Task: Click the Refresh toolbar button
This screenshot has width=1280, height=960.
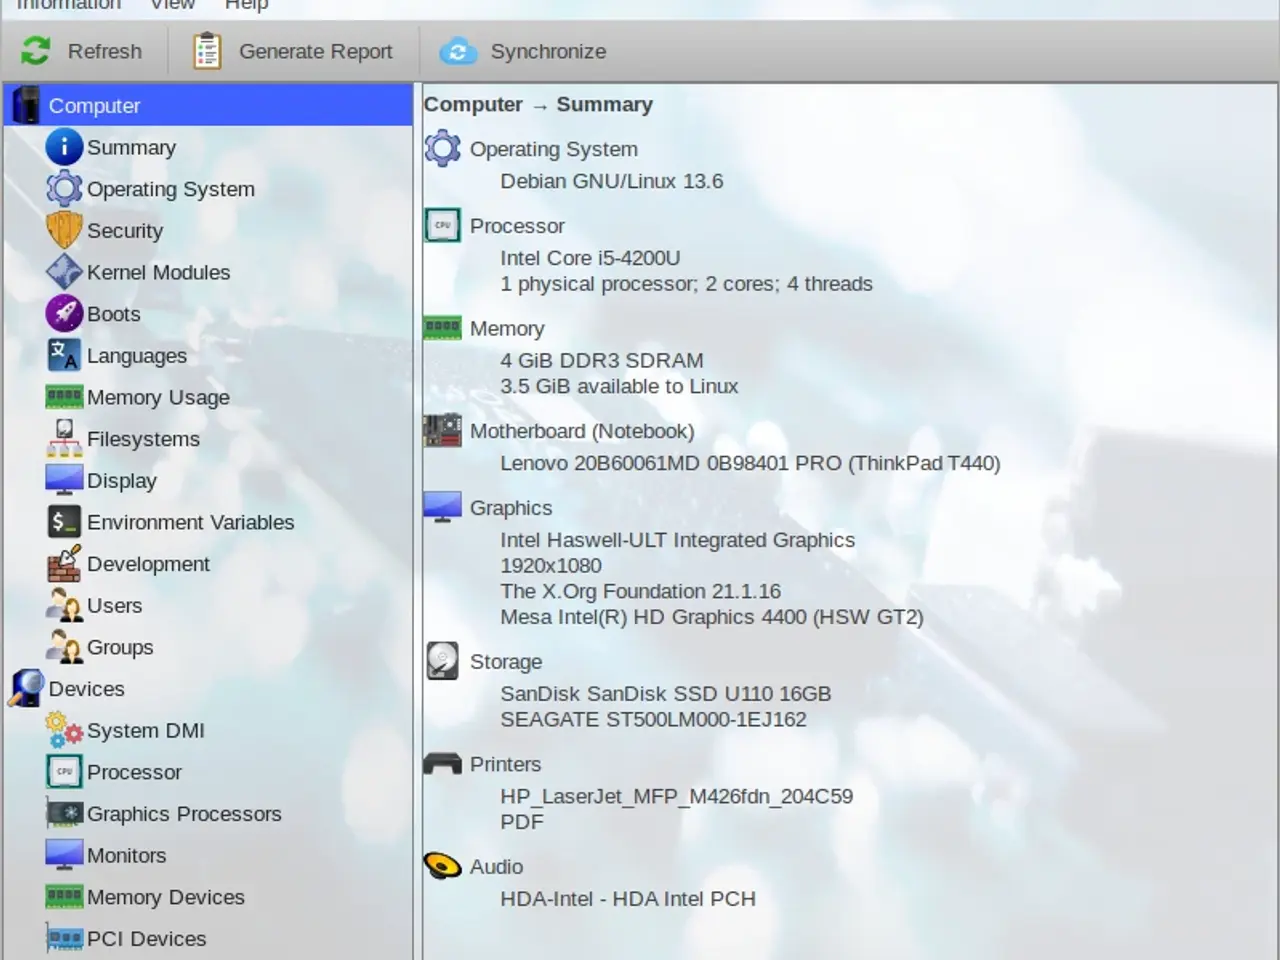Action: pos(82,51)
